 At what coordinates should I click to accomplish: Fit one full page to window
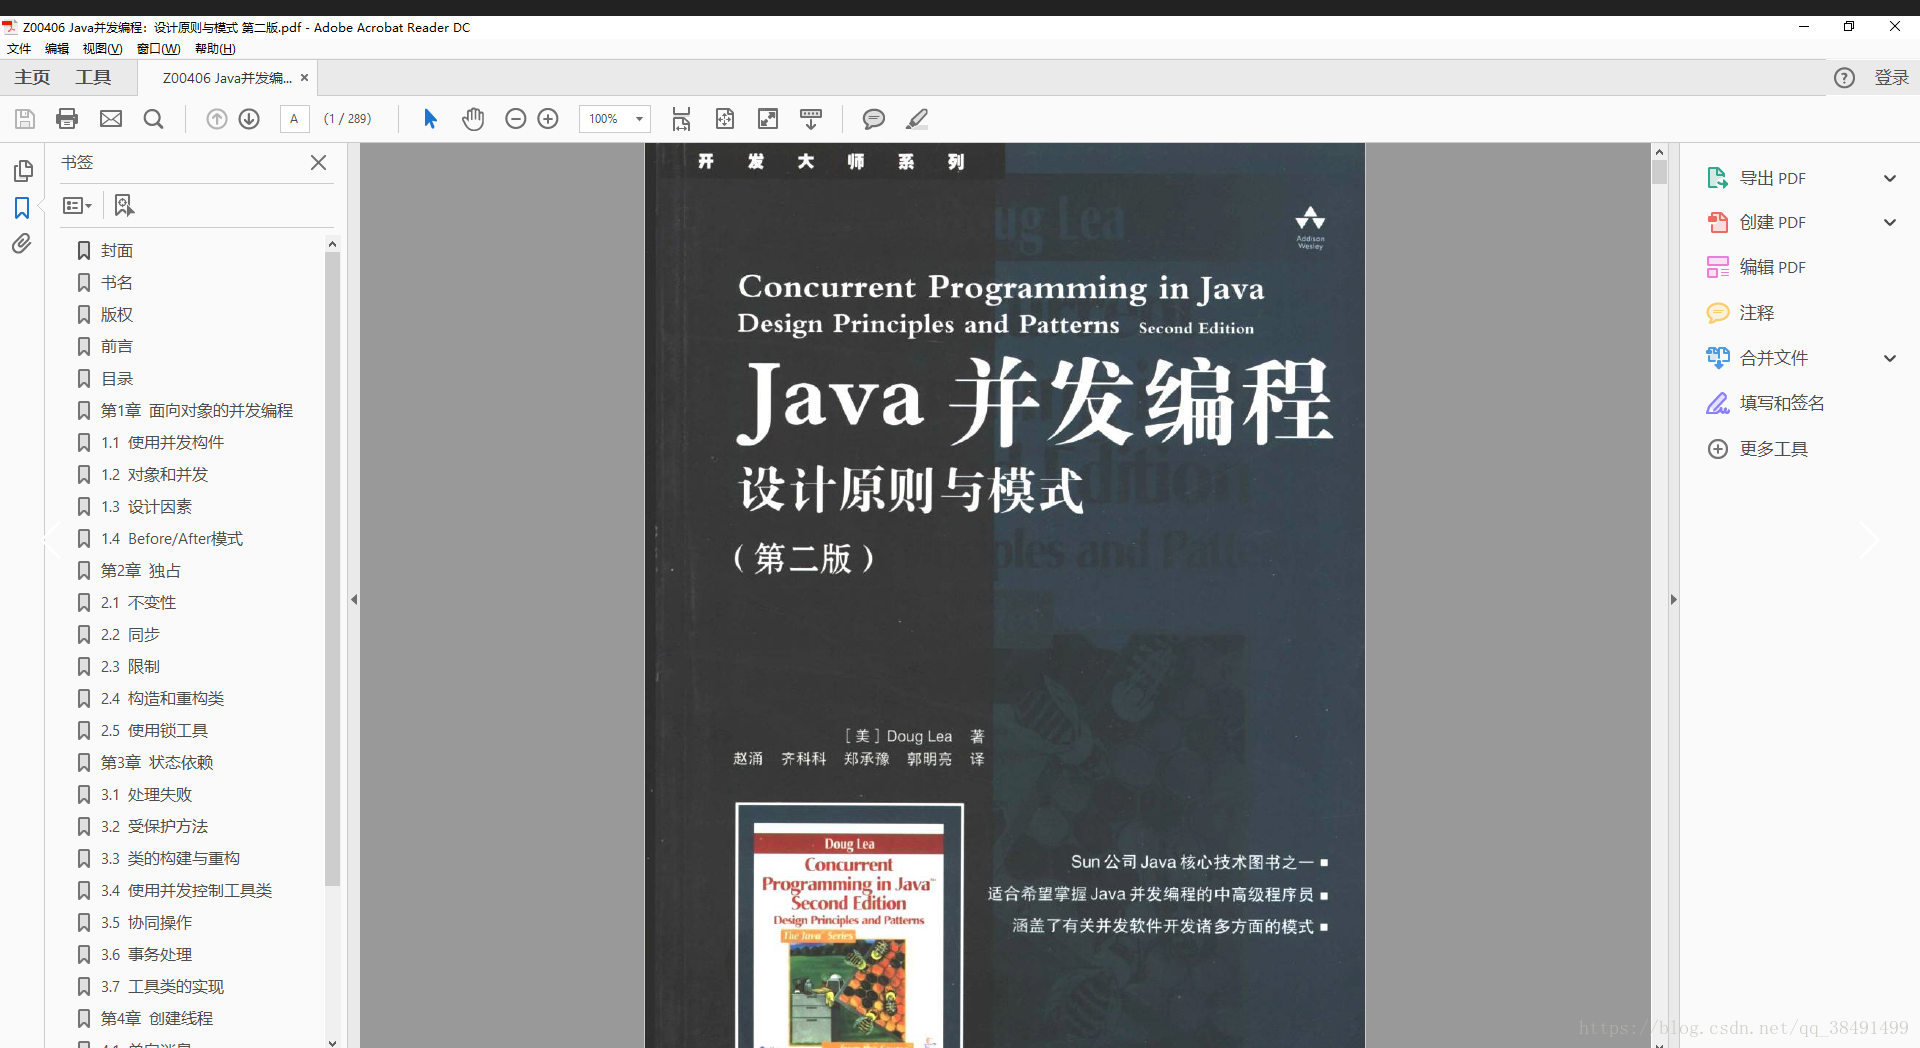point(725,119)
